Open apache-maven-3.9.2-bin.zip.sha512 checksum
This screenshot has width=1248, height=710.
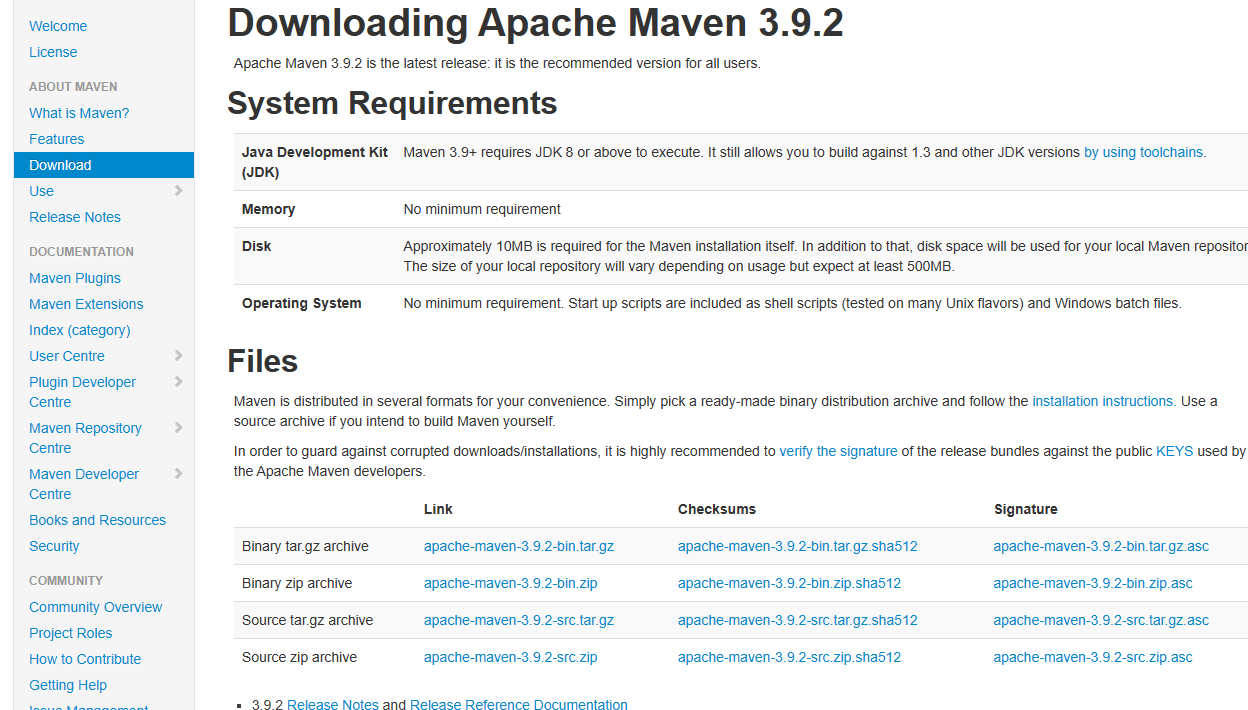point(789,583)
